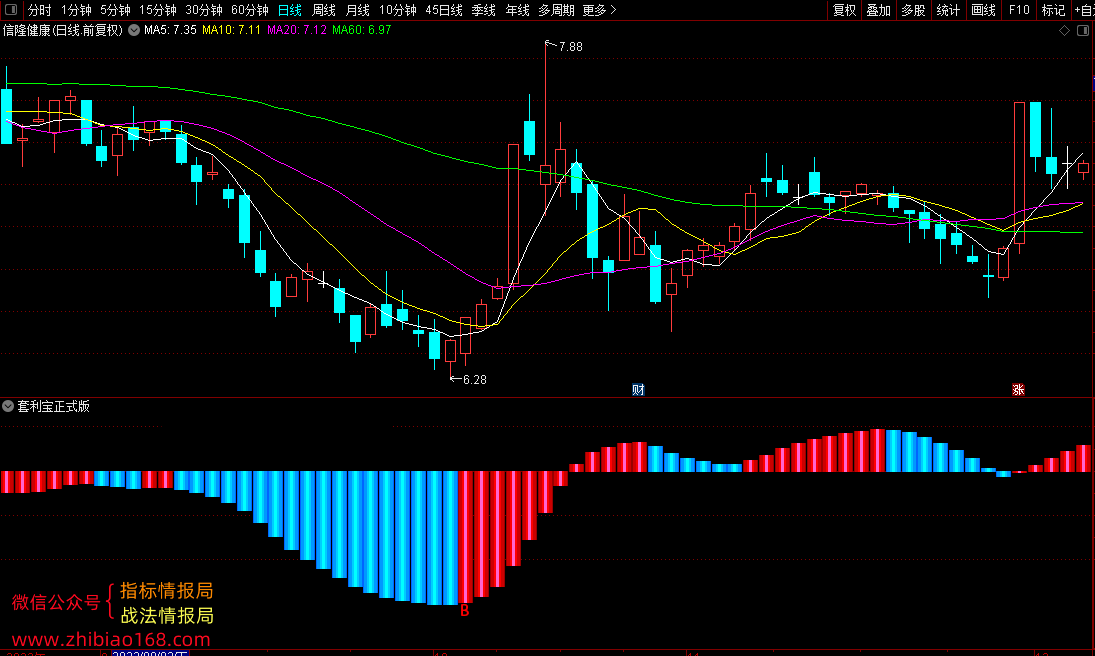This screenshot has width=1095, height=656.
Task: Click the 涨 limit-up event marker
Action: point(1018,390)
